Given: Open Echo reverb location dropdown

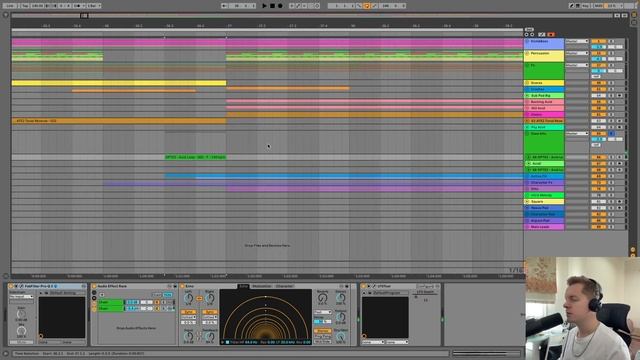Looking at the screenshot, I should (x=322, y=312).
